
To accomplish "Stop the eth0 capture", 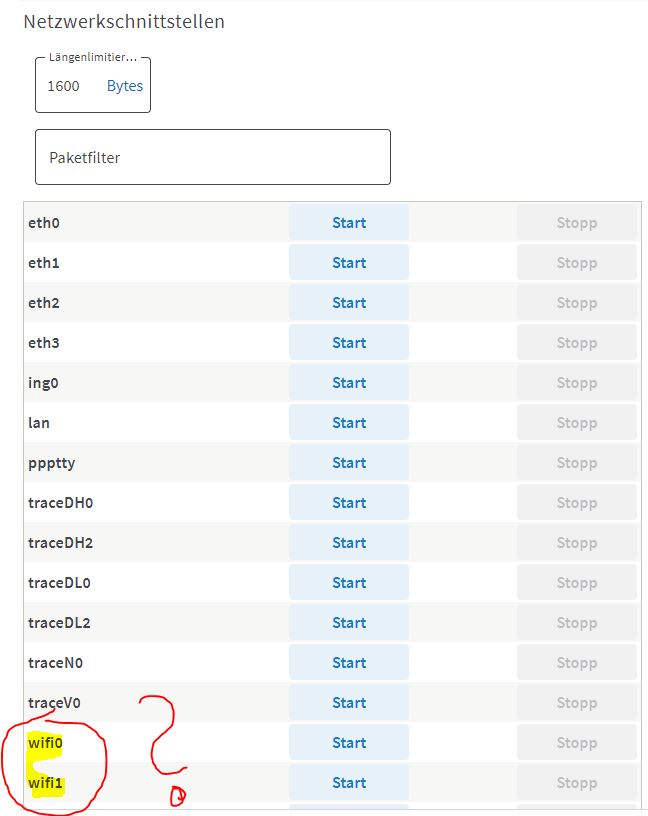I will [577, 223].
